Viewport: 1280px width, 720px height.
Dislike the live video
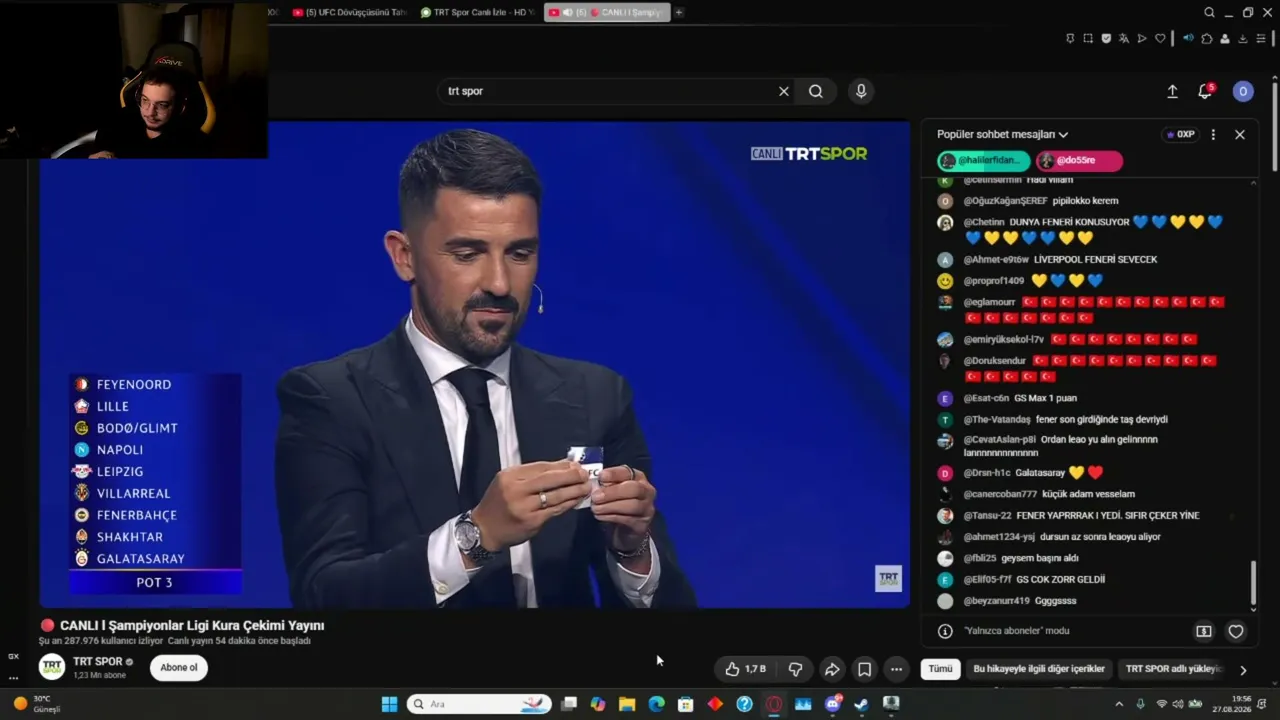tap(796, 669)
